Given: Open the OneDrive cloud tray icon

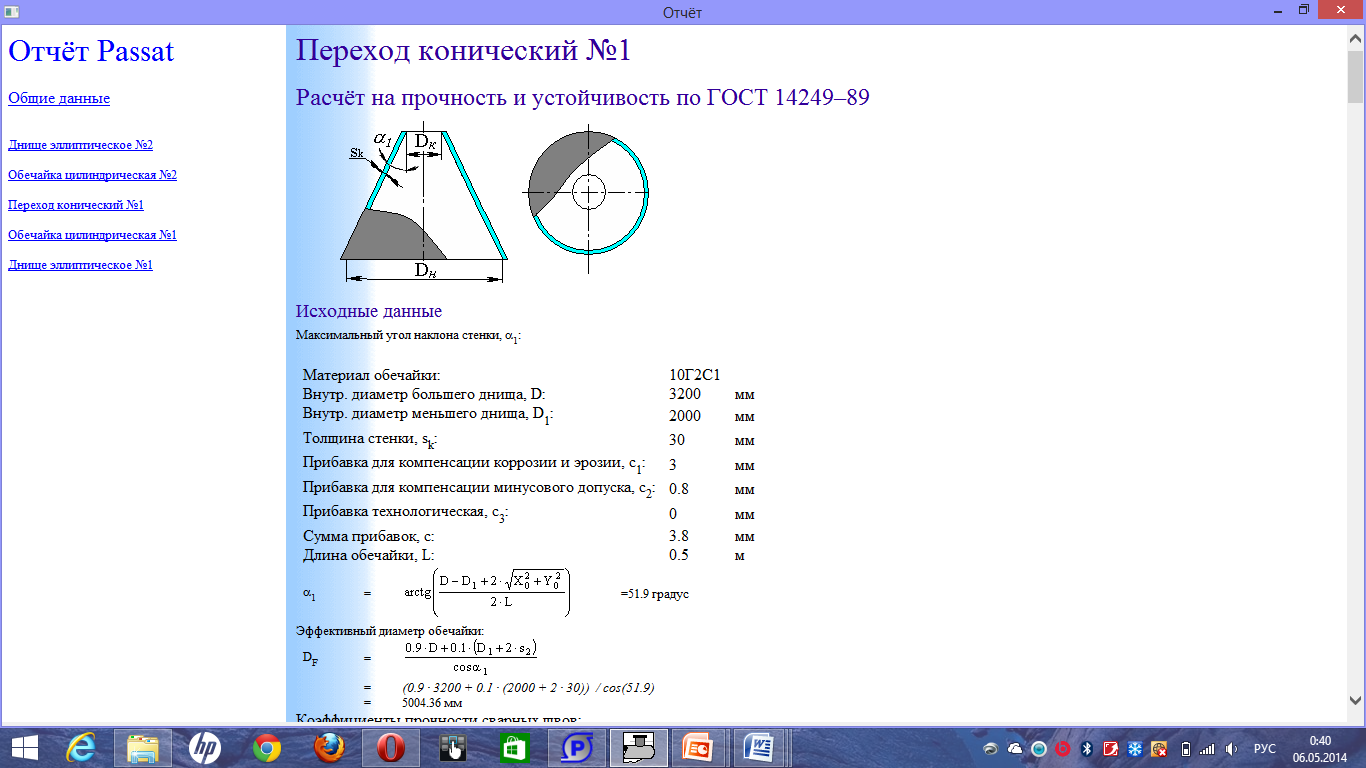Looking at the screenshot, I should tap(1015, 749).
